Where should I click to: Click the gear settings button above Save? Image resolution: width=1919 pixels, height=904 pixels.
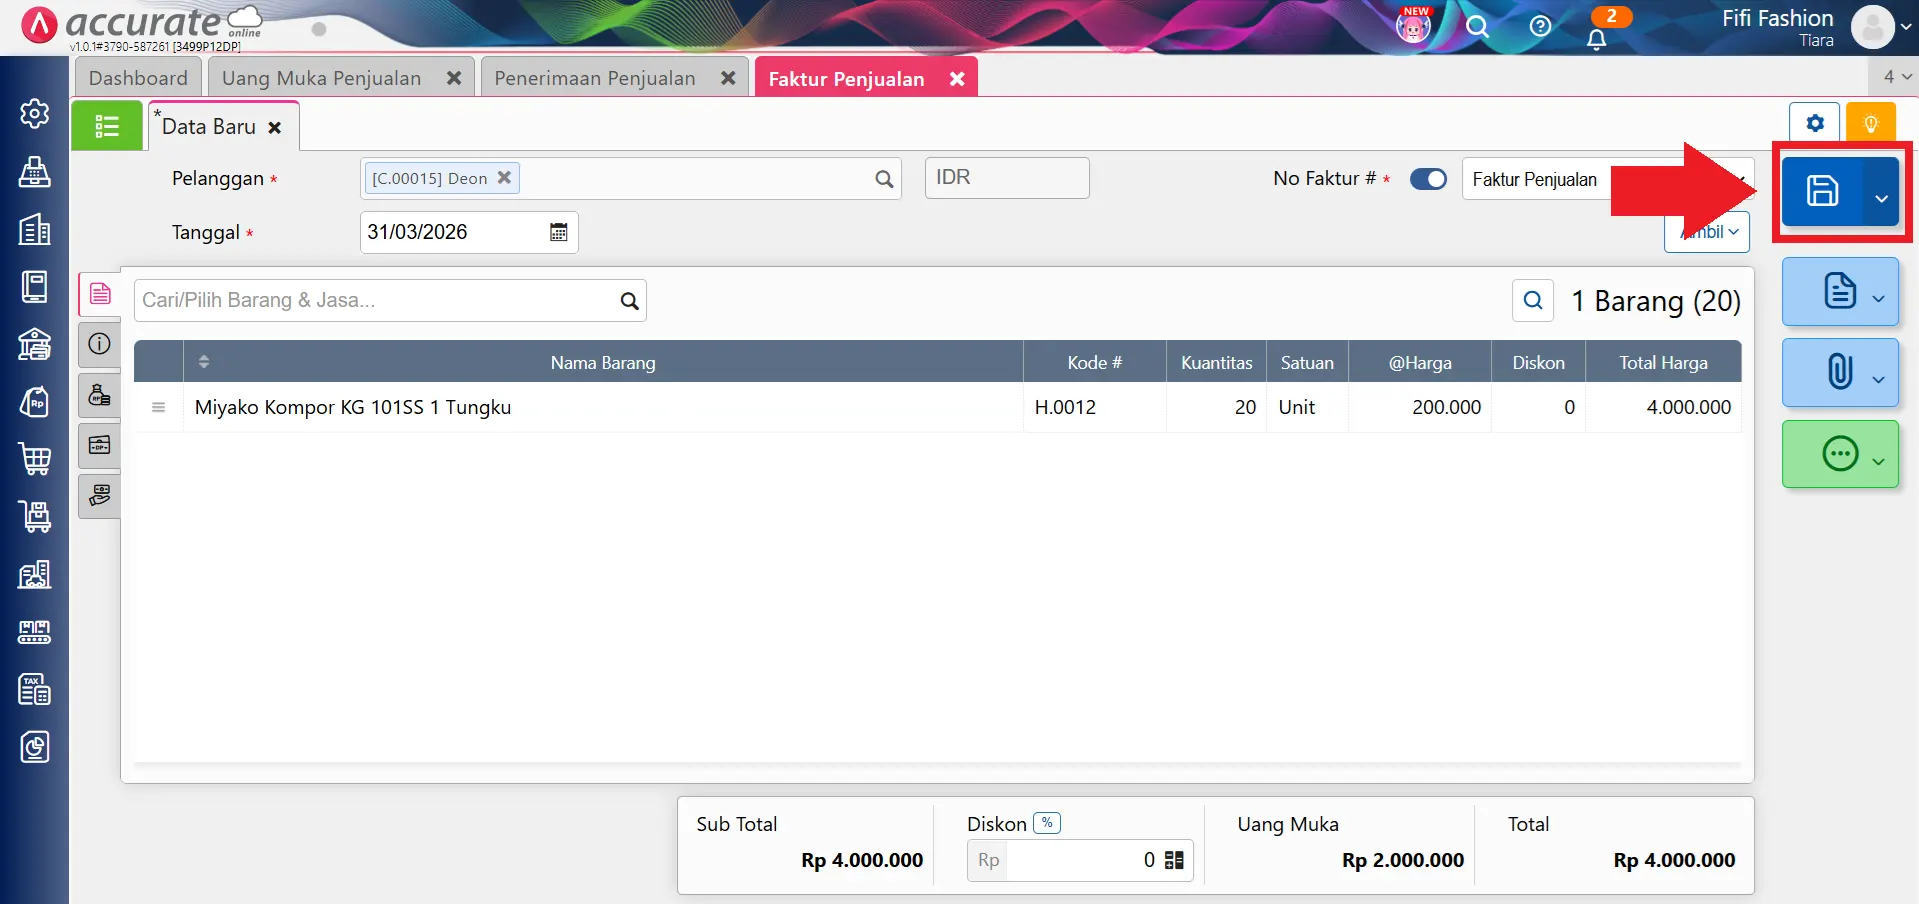coord(1814,123)
